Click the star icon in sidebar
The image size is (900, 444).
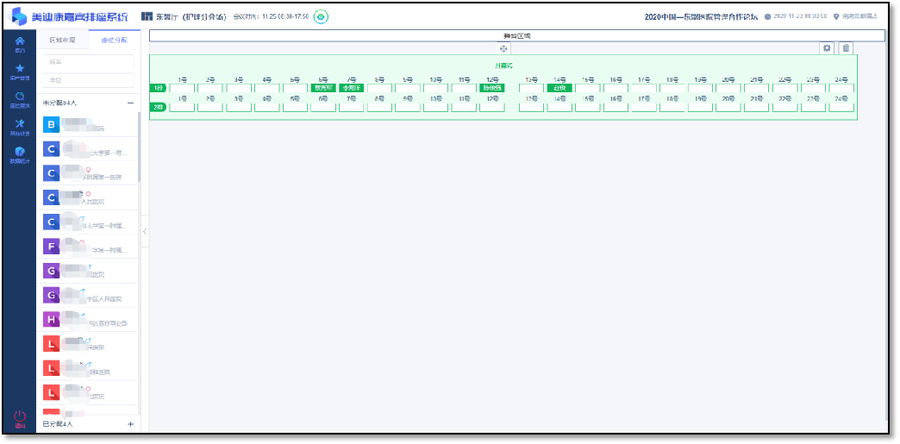click(19, 71)
